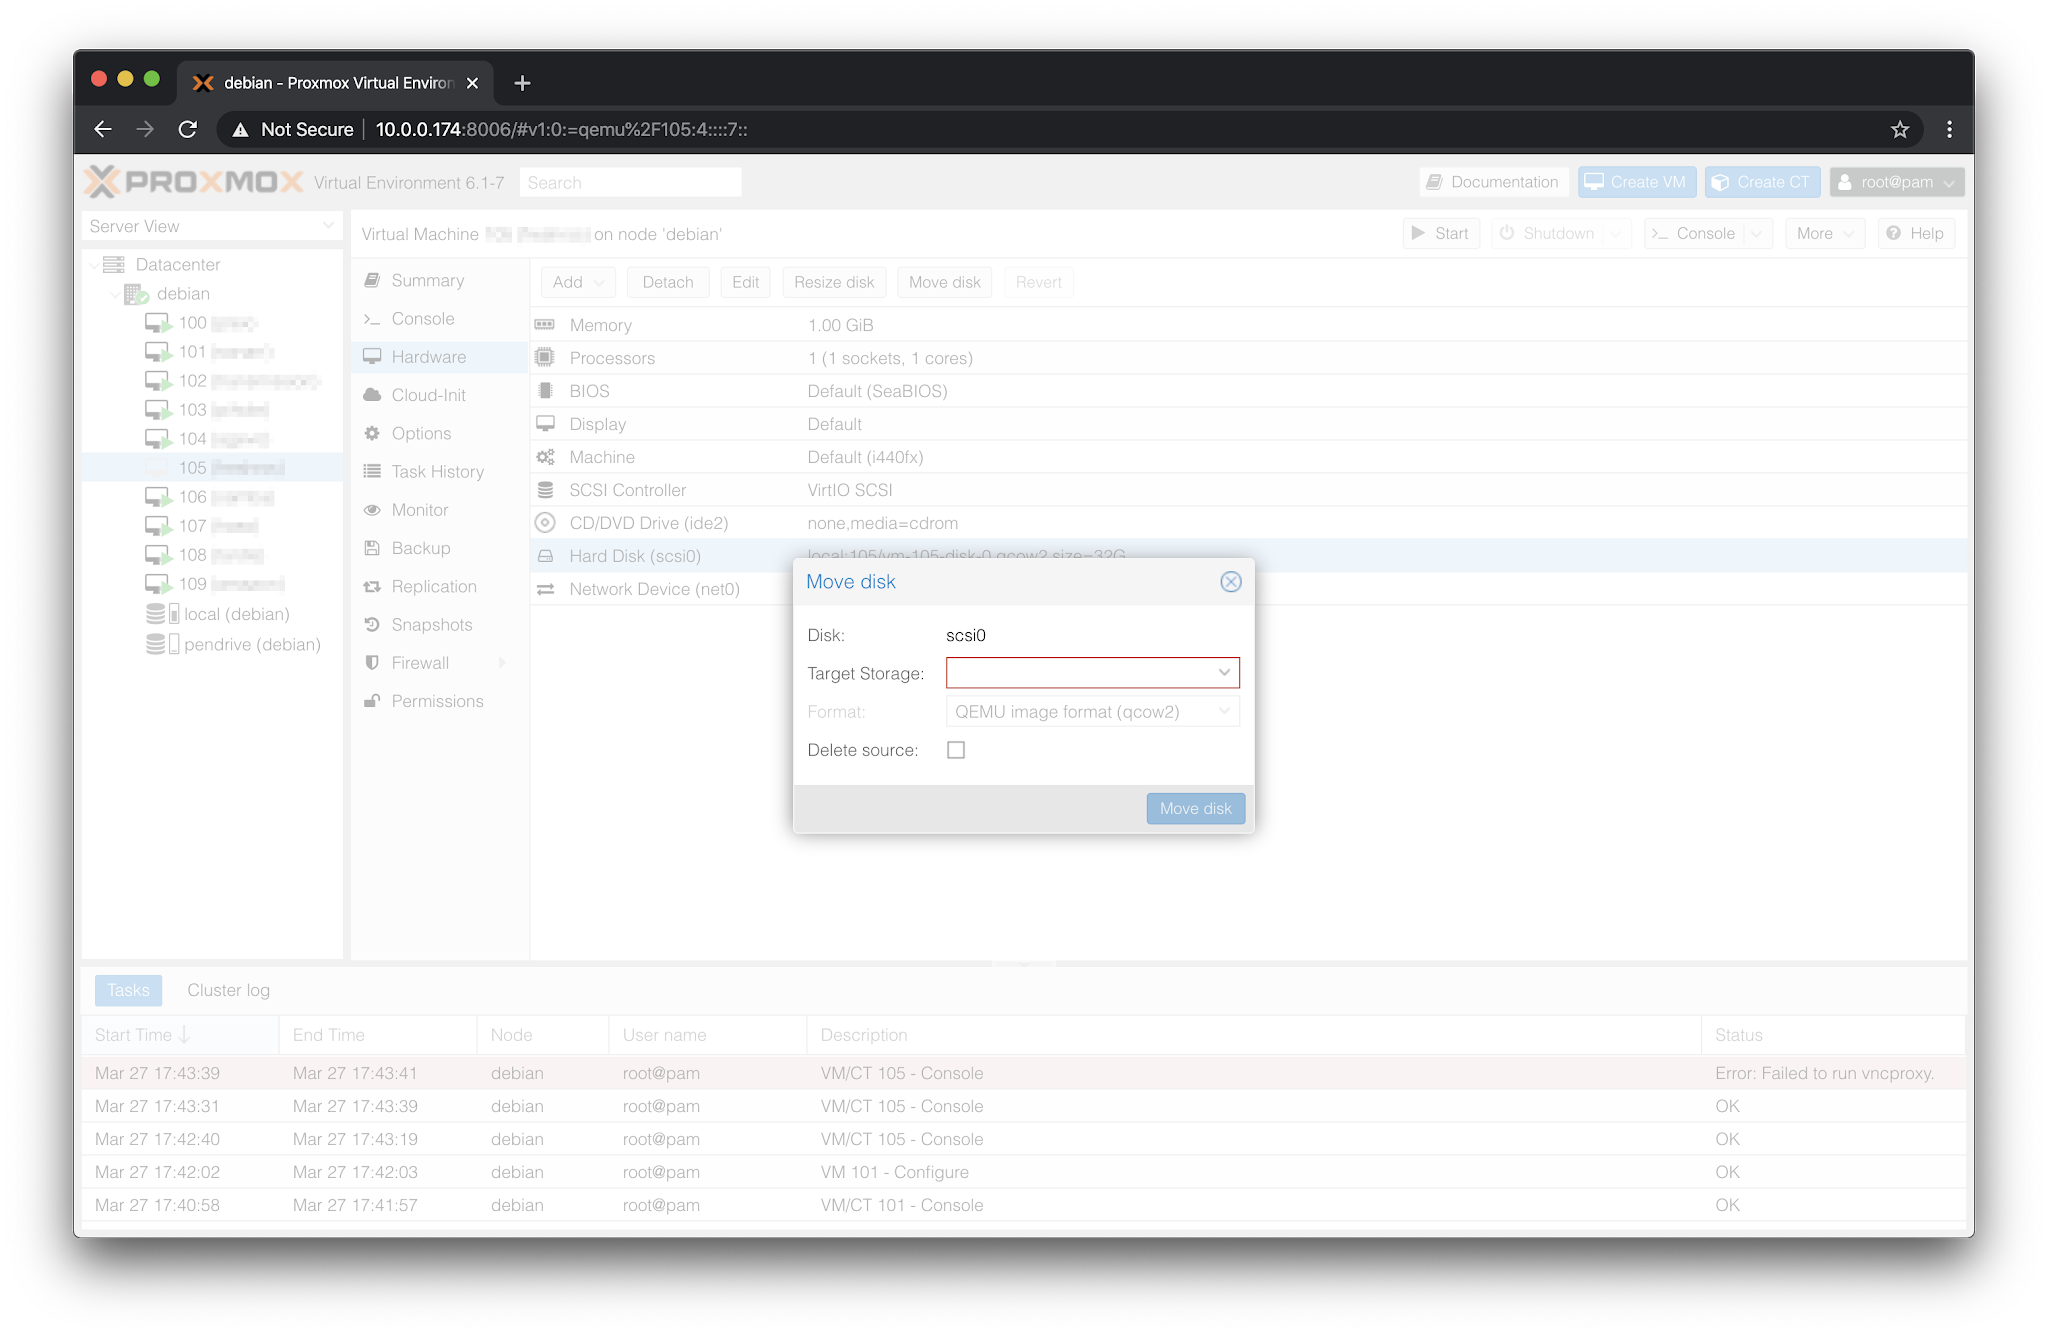Tick the Delete source checkbox
This screenshot has height=1335, width=2048.
click(956, 750)
